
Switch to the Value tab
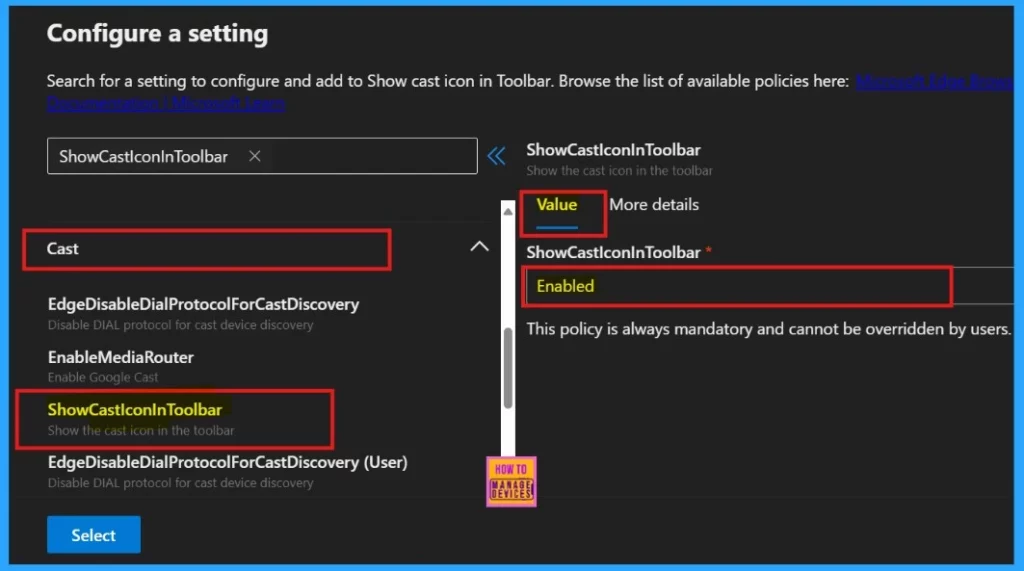556,205
